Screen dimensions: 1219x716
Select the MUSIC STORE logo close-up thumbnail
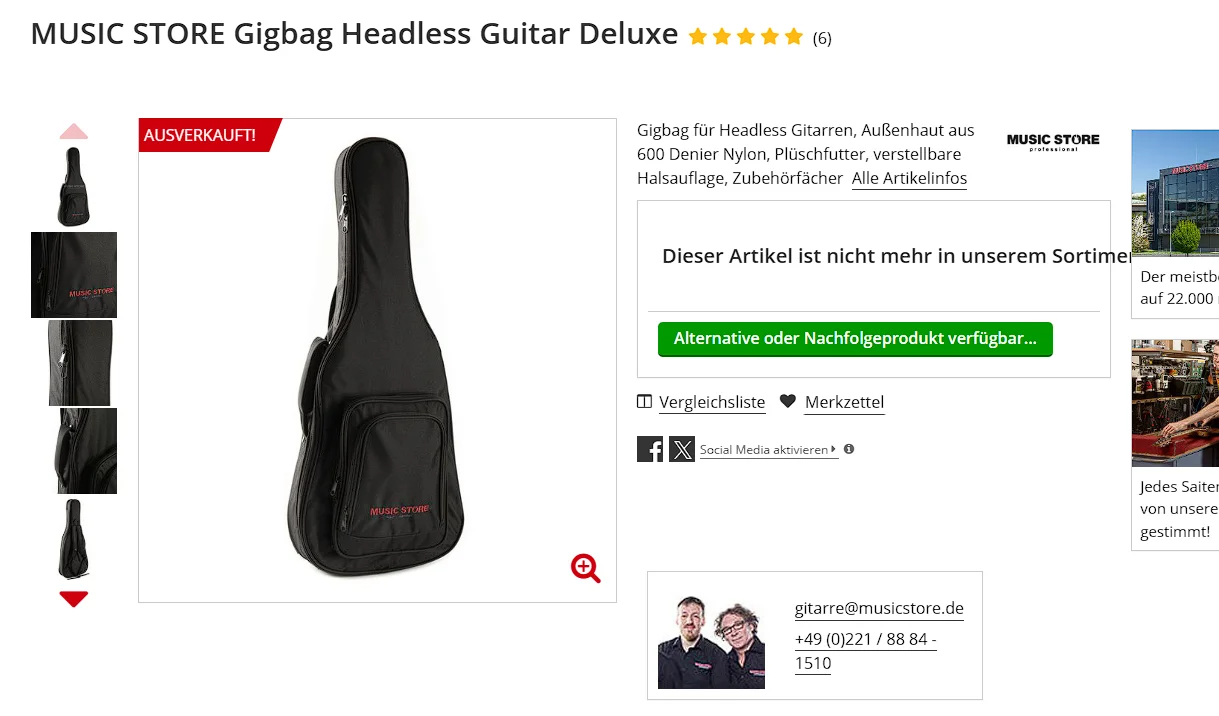click(x=74, y=275)
